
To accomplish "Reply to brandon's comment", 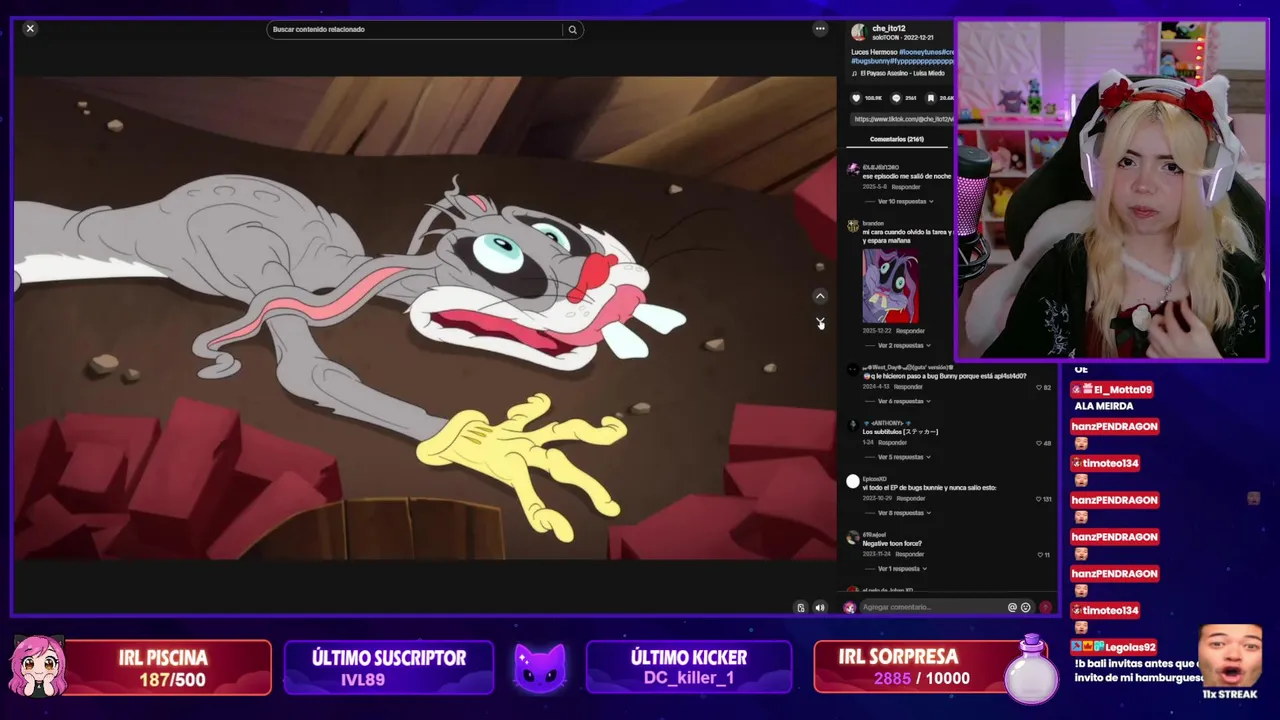I will click(x=910, y=331).
